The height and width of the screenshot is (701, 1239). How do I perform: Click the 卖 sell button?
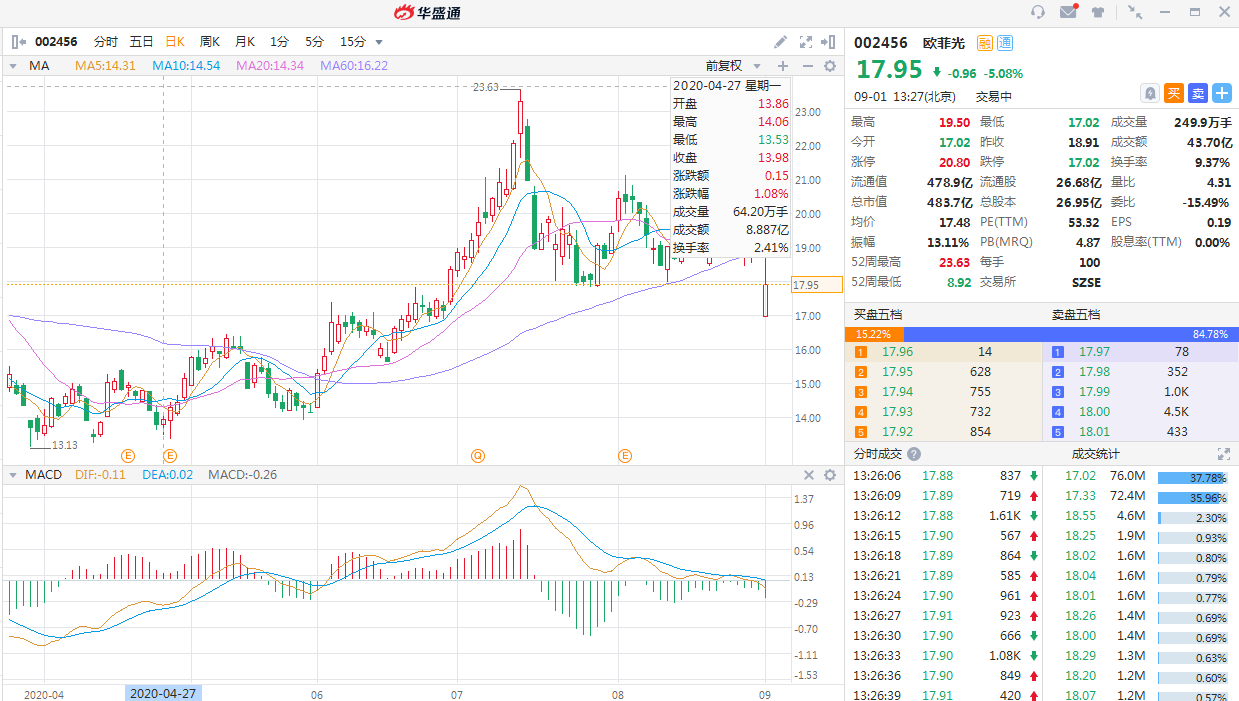click(1198, 93)
